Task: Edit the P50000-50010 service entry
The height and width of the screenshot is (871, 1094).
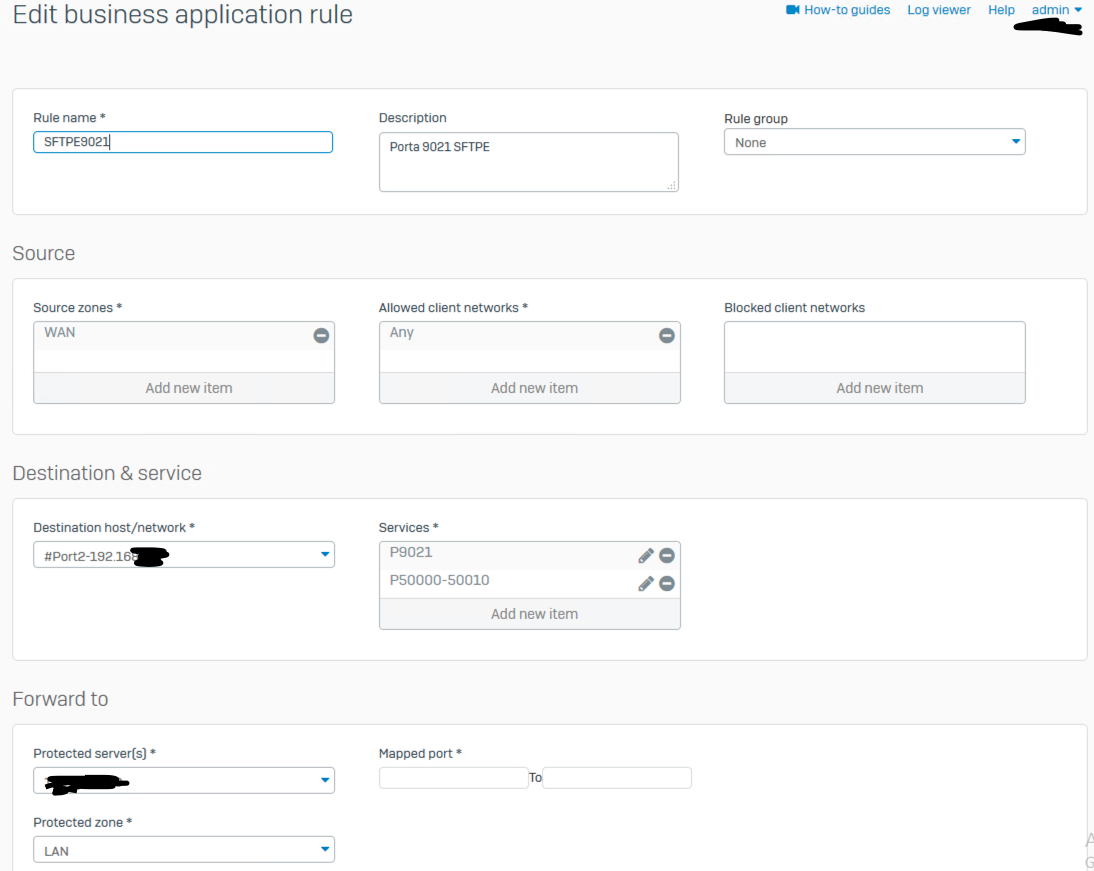Action: pos(646,584)
